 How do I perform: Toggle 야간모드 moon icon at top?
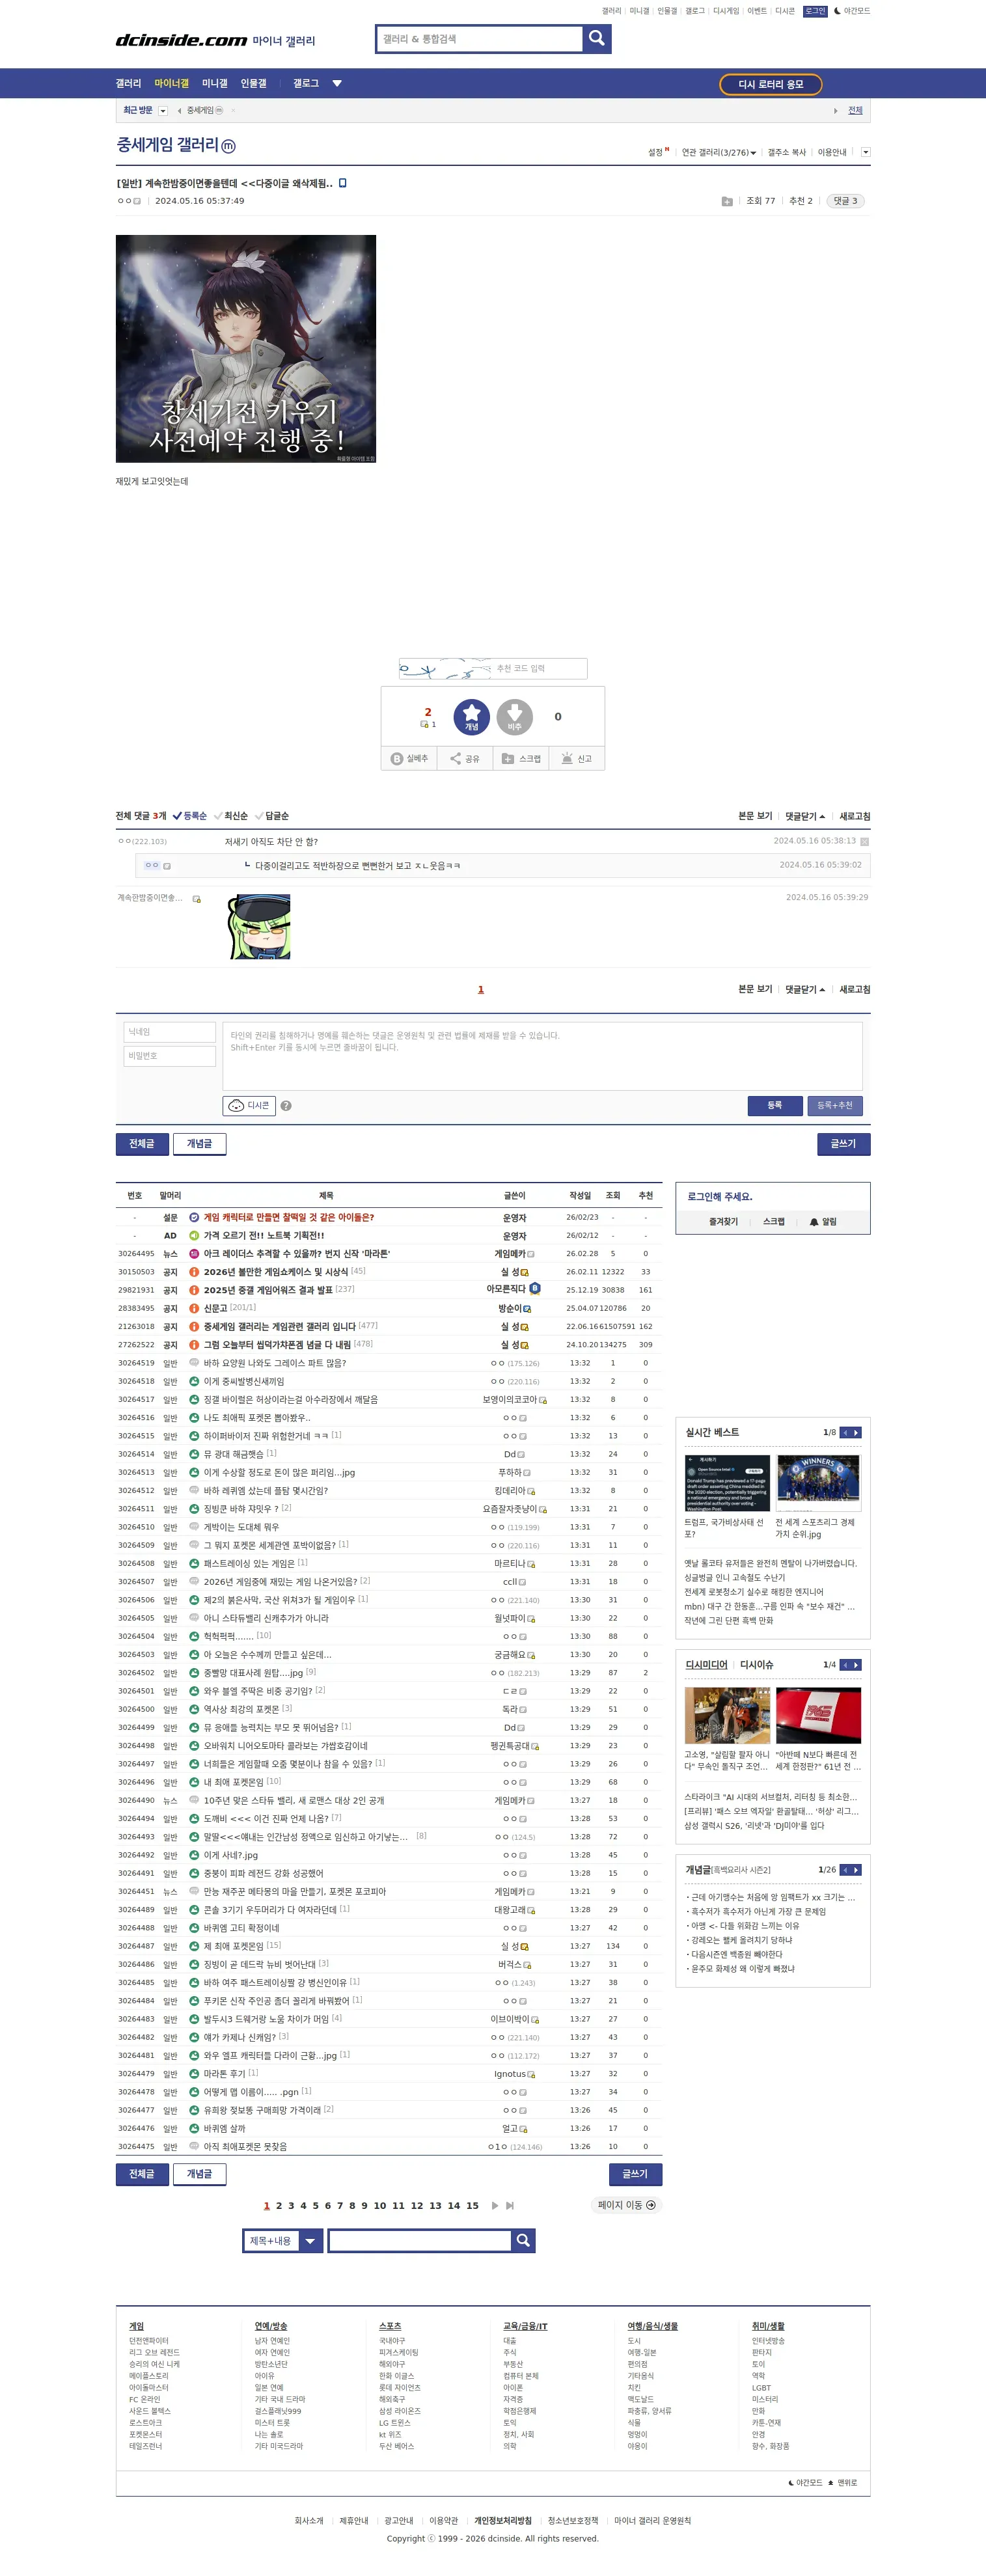(x=851, y=11)
